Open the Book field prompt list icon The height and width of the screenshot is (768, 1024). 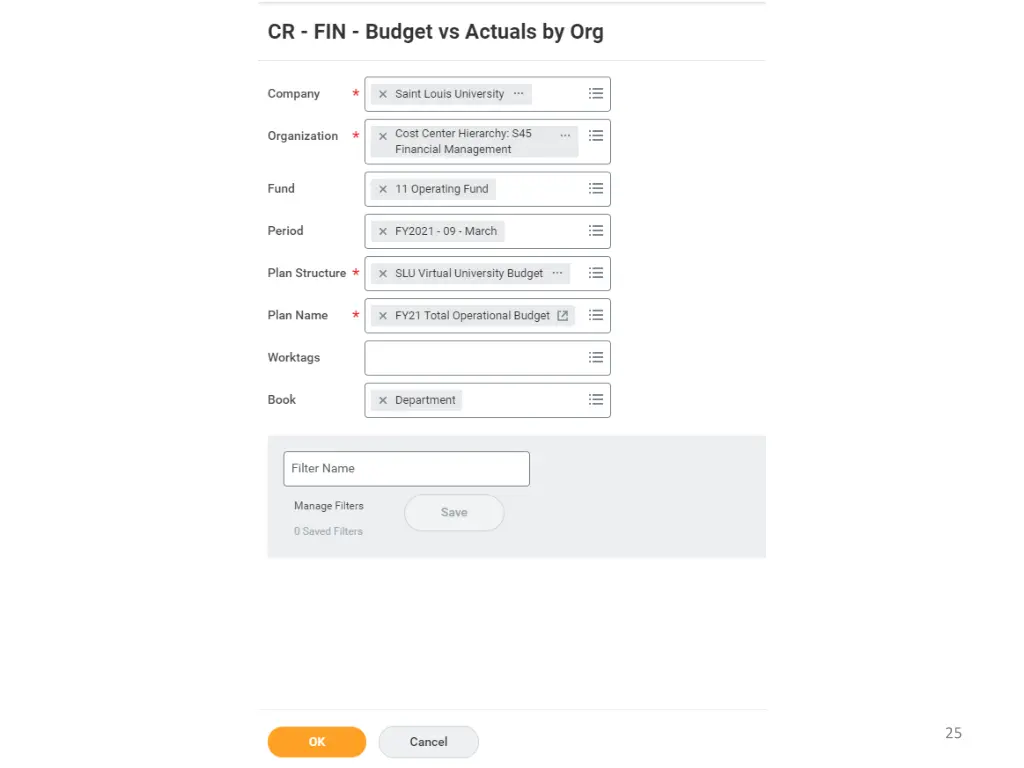coord(596,400)
